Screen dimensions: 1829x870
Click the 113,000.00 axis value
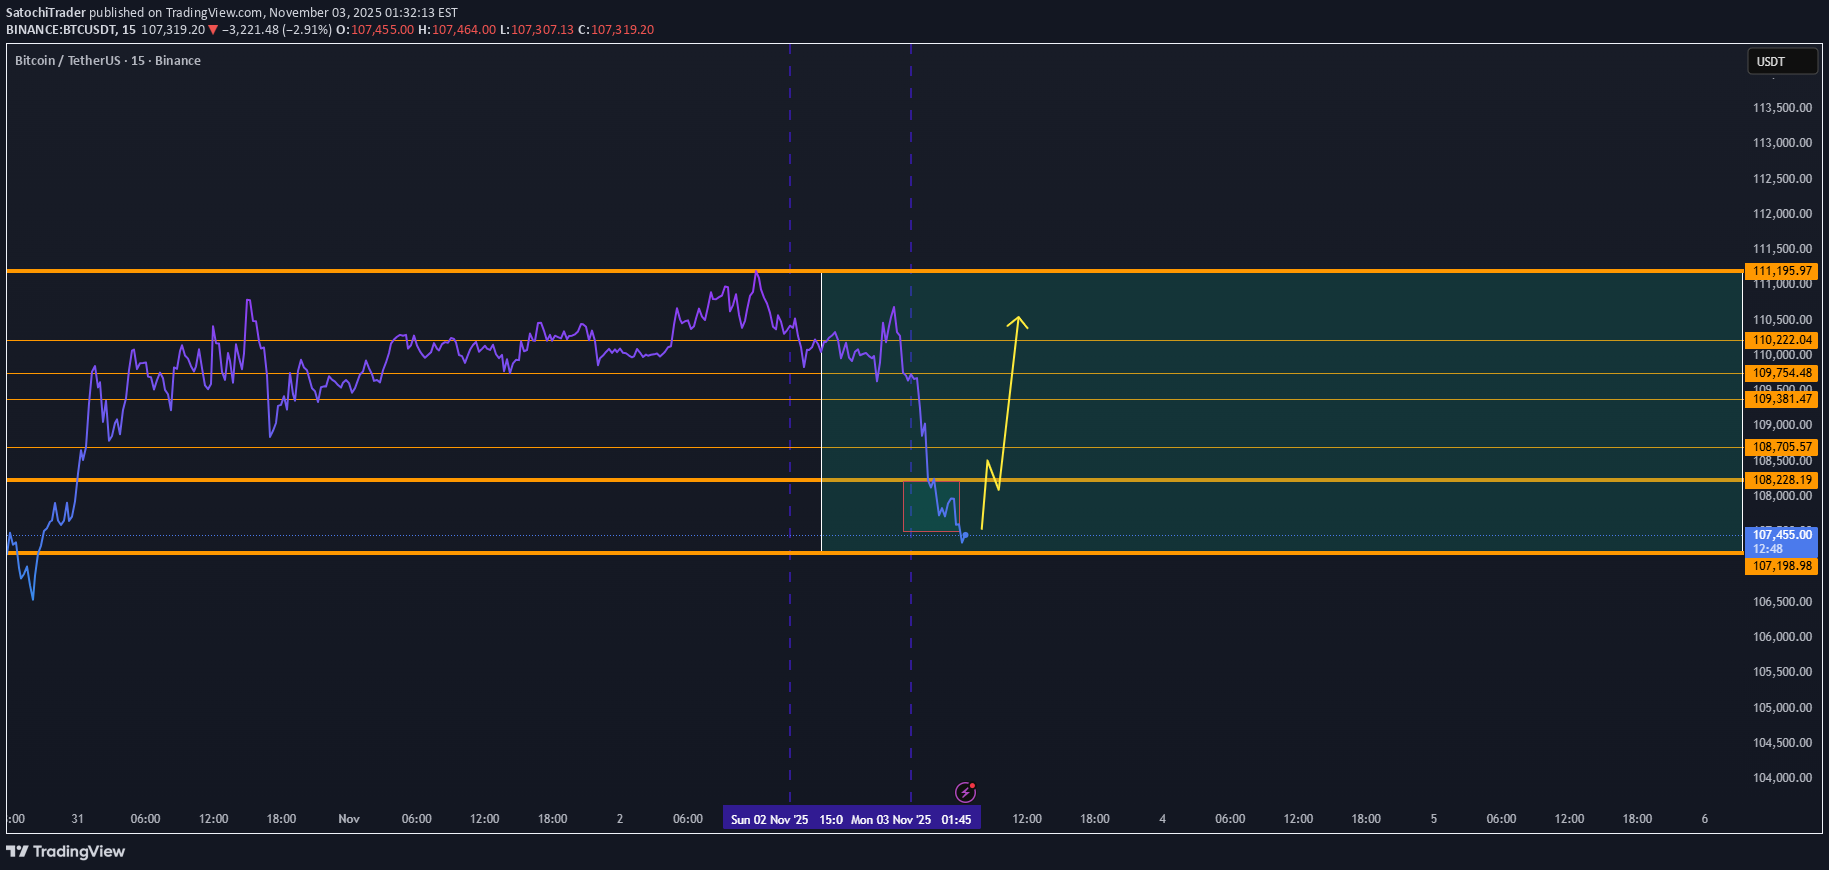pos(1782,143)
